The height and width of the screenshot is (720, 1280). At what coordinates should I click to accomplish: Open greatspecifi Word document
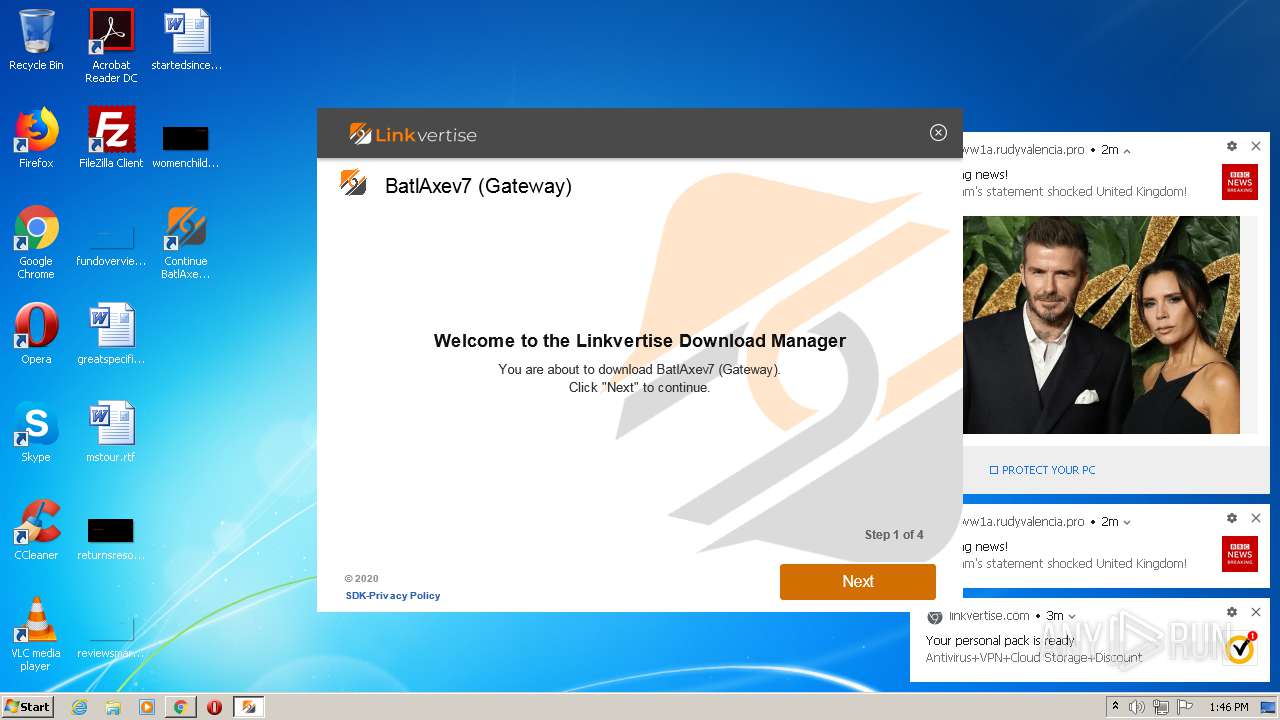pyautogui.click(x=111, y=334)
